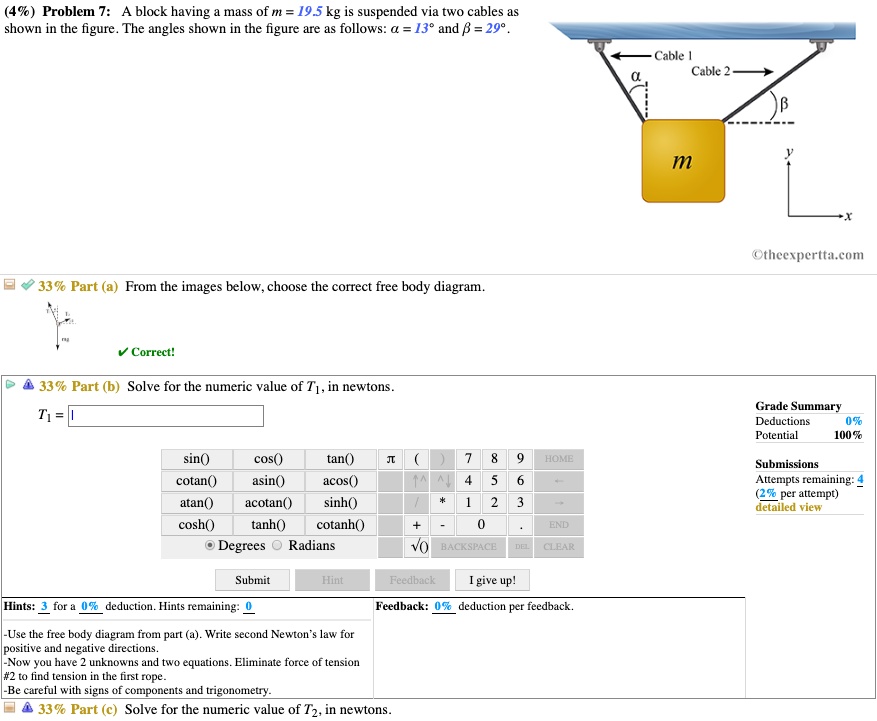877x721 pixels.
Task: Click inside the T1 answer field
Action: point(165,415)
